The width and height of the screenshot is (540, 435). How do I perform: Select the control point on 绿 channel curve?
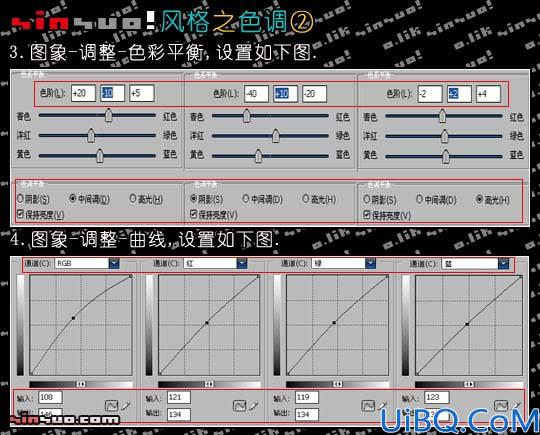pyautogui.click(x=334, y=323)
